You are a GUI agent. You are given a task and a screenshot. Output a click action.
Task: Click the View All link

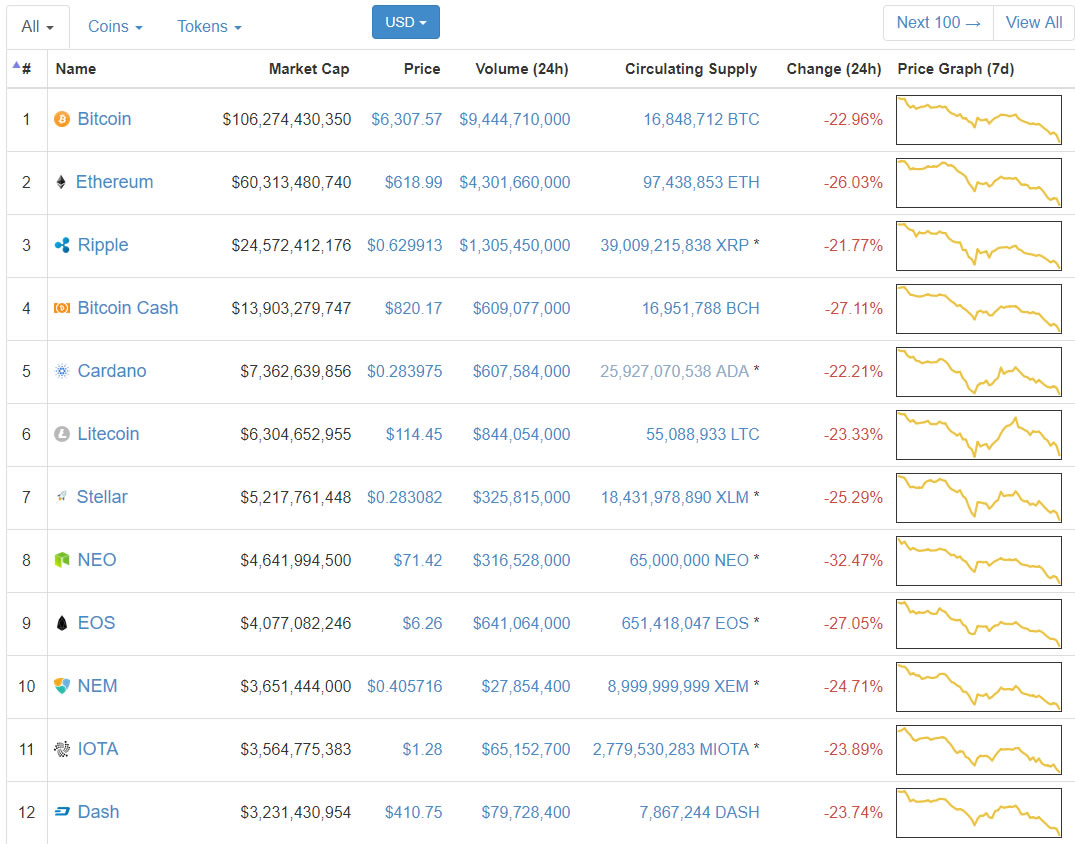(1033, 21)
